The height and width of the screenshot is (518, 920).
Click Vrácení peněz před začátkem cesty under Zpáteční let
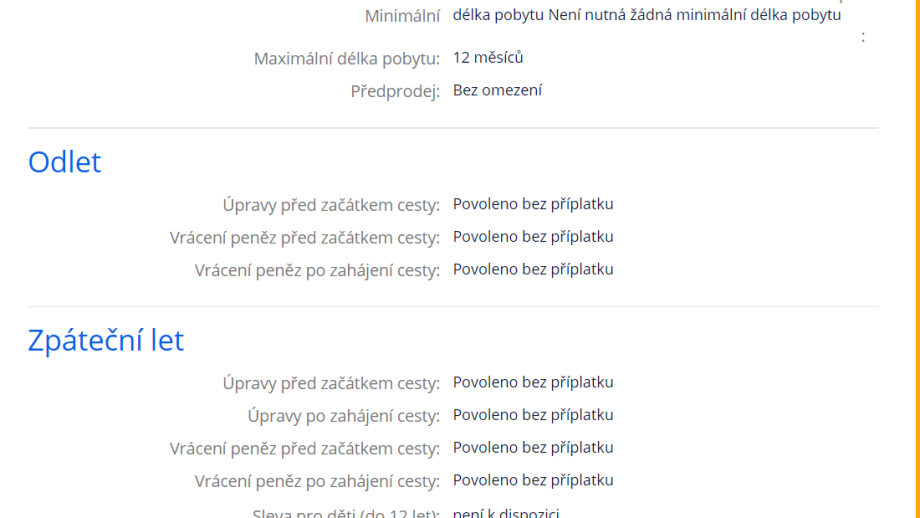pos(304,448)
